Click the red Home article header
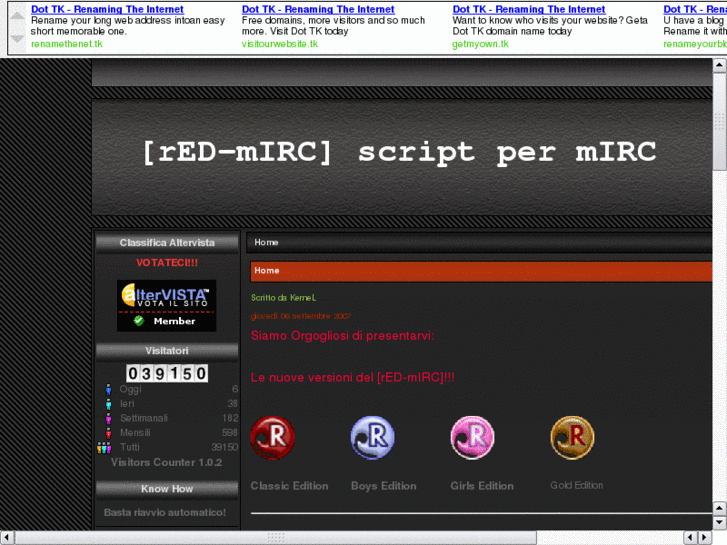727x545 pixels. click(x=481, y=271)
